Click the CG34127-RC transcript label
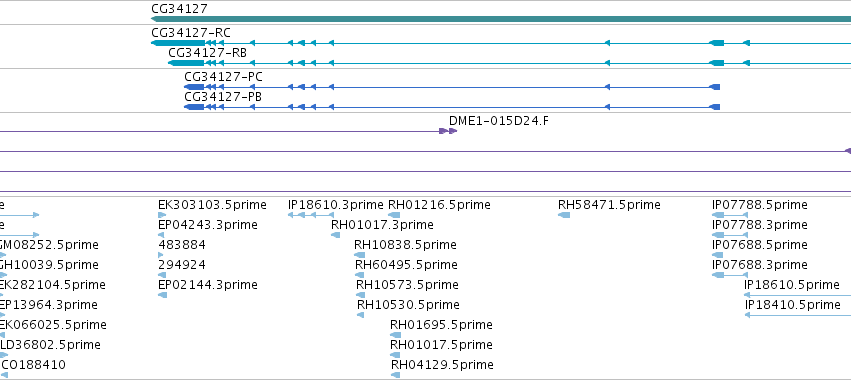The width and height of the screenshot is (851, 380). point(190,33)
